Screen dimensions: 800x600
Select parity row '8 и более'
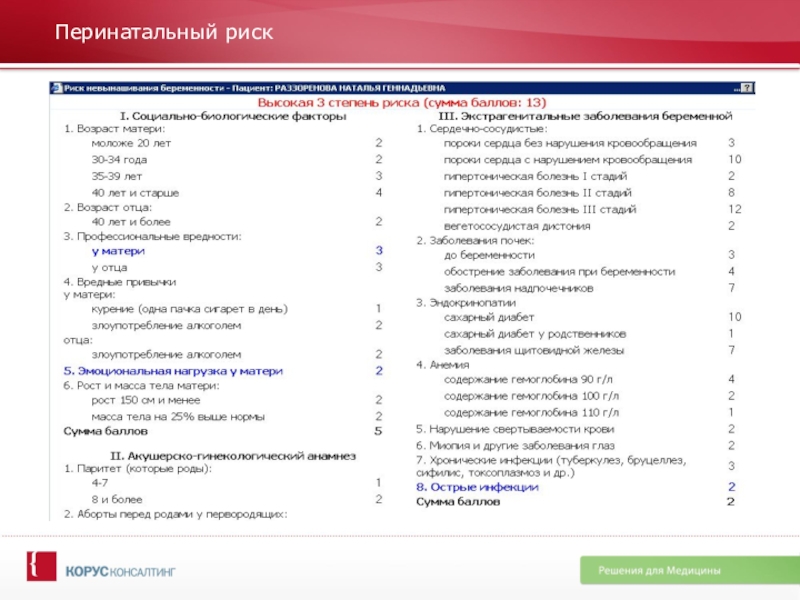click(117, 499)
